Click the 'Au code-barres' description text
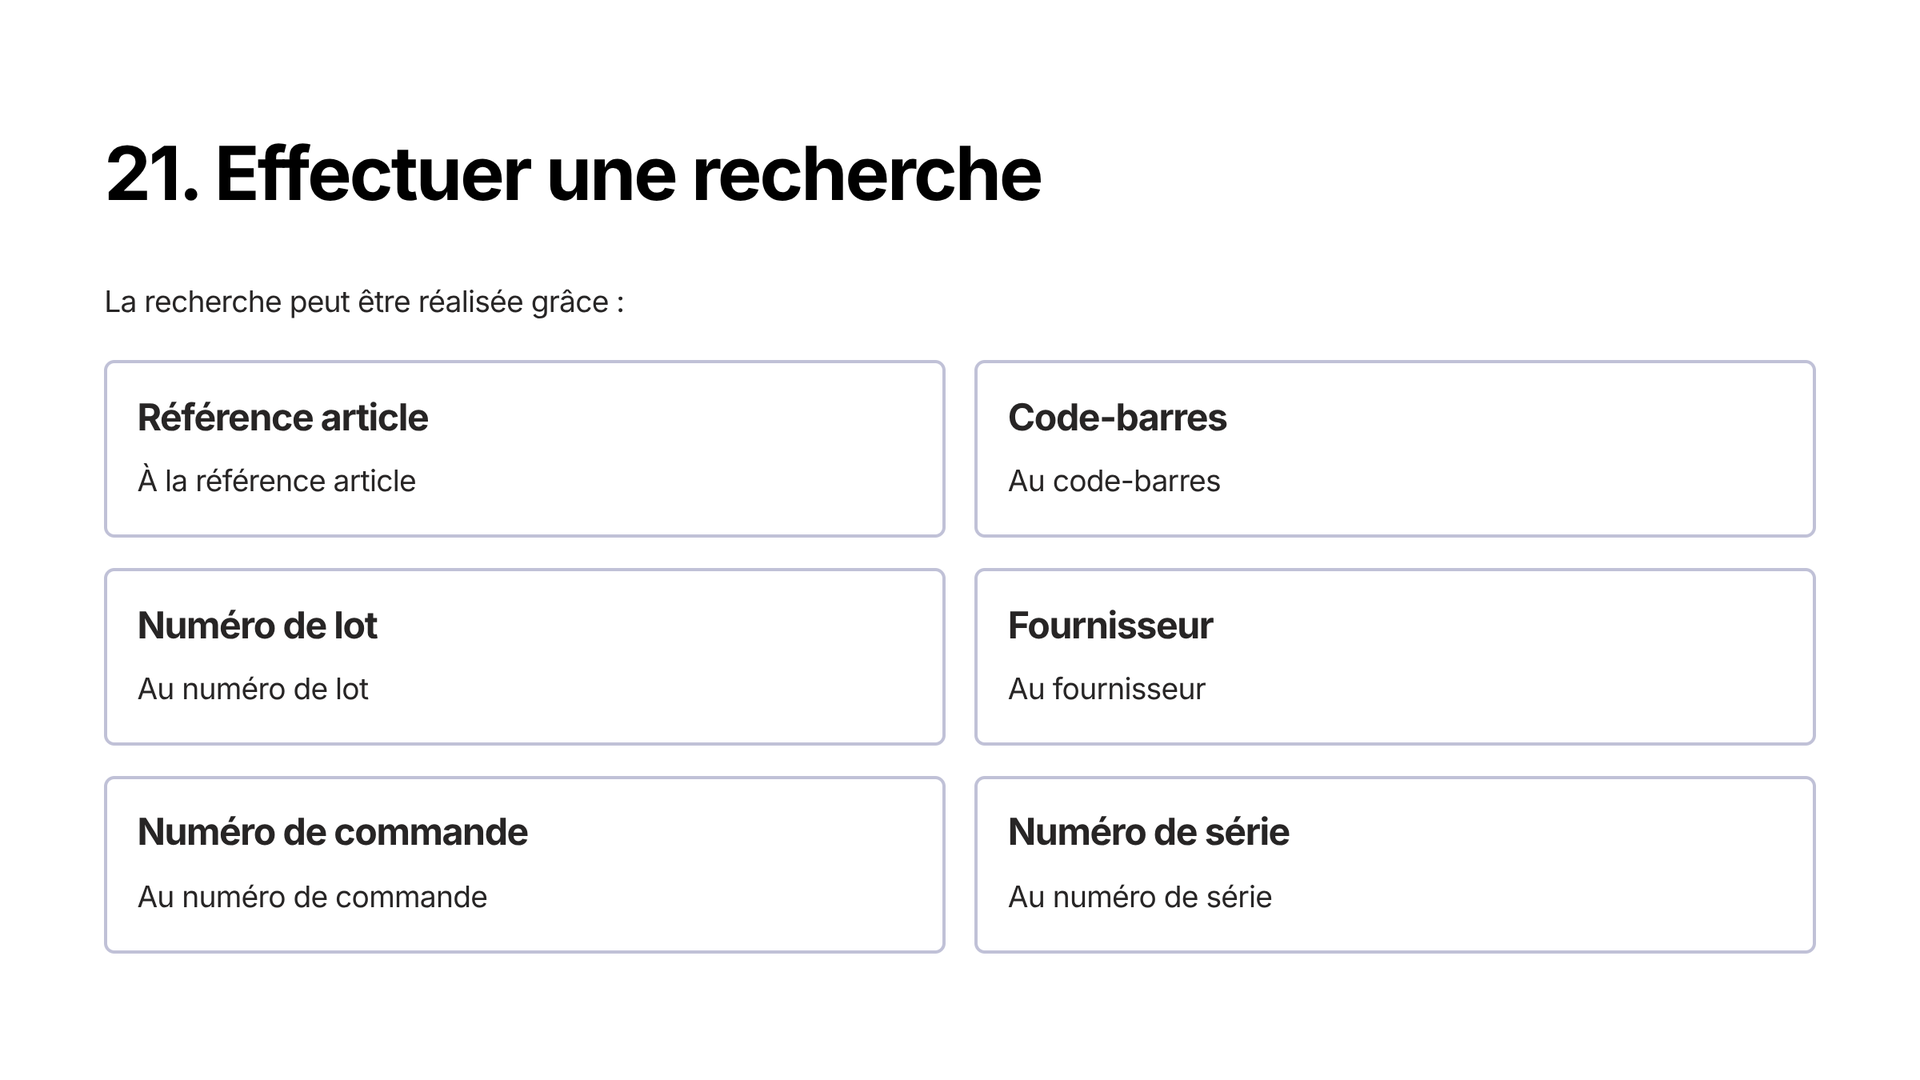The width and height of the screenshot is (1920, 1080). click(1114, 481)
